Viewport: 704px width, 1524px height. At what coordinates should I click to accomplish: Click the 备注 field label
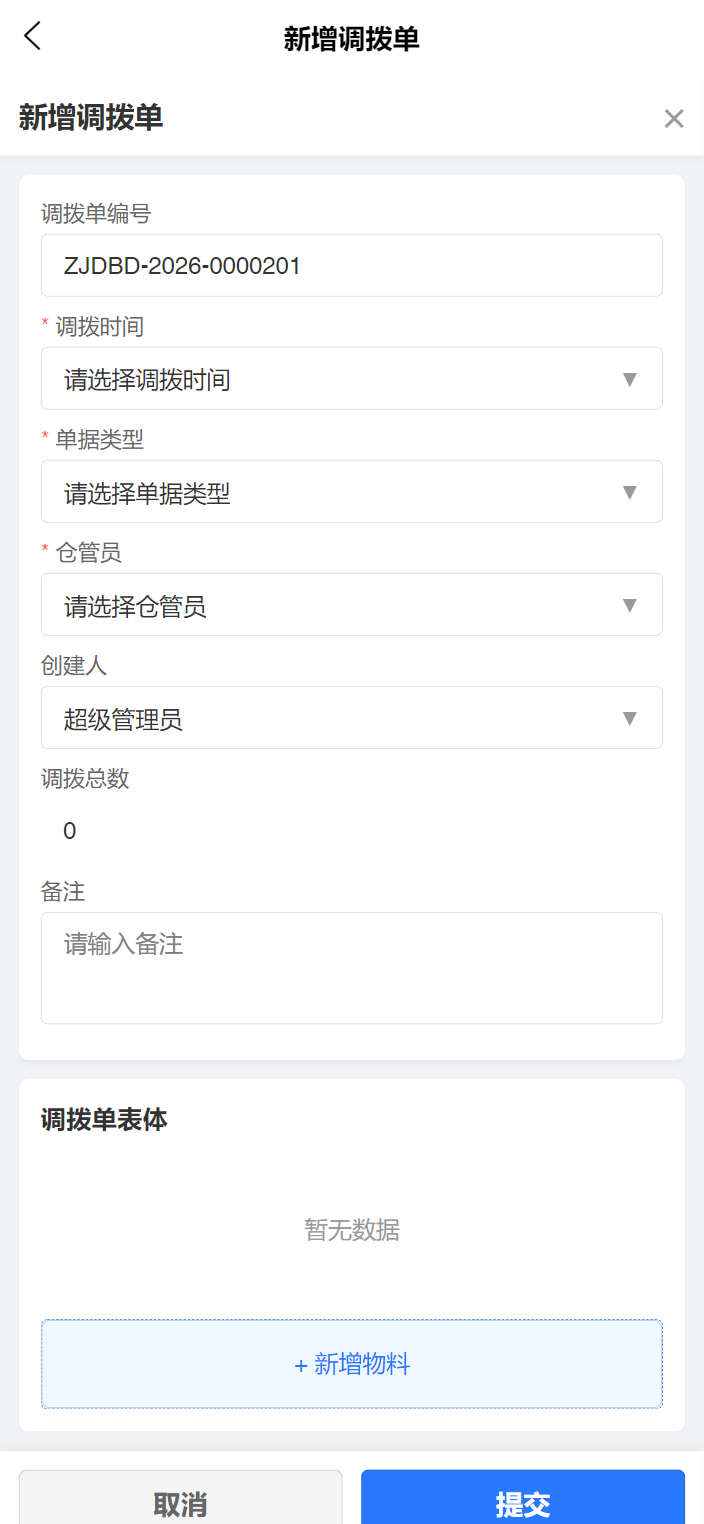tap(63, 892)
